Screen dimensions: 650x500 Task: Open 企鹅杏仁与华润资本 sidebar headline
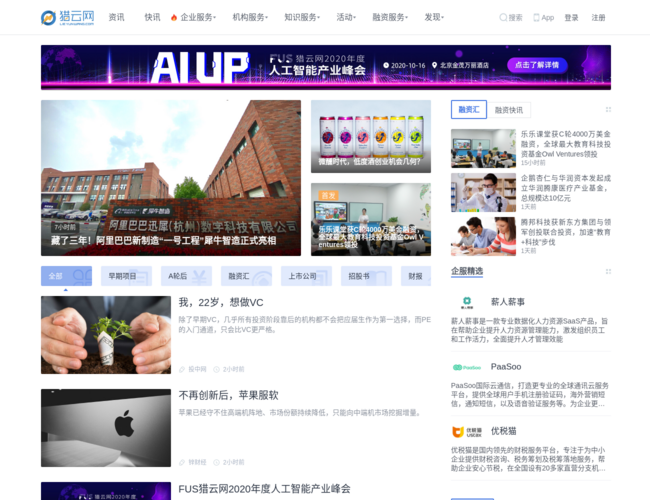point(565,188)
